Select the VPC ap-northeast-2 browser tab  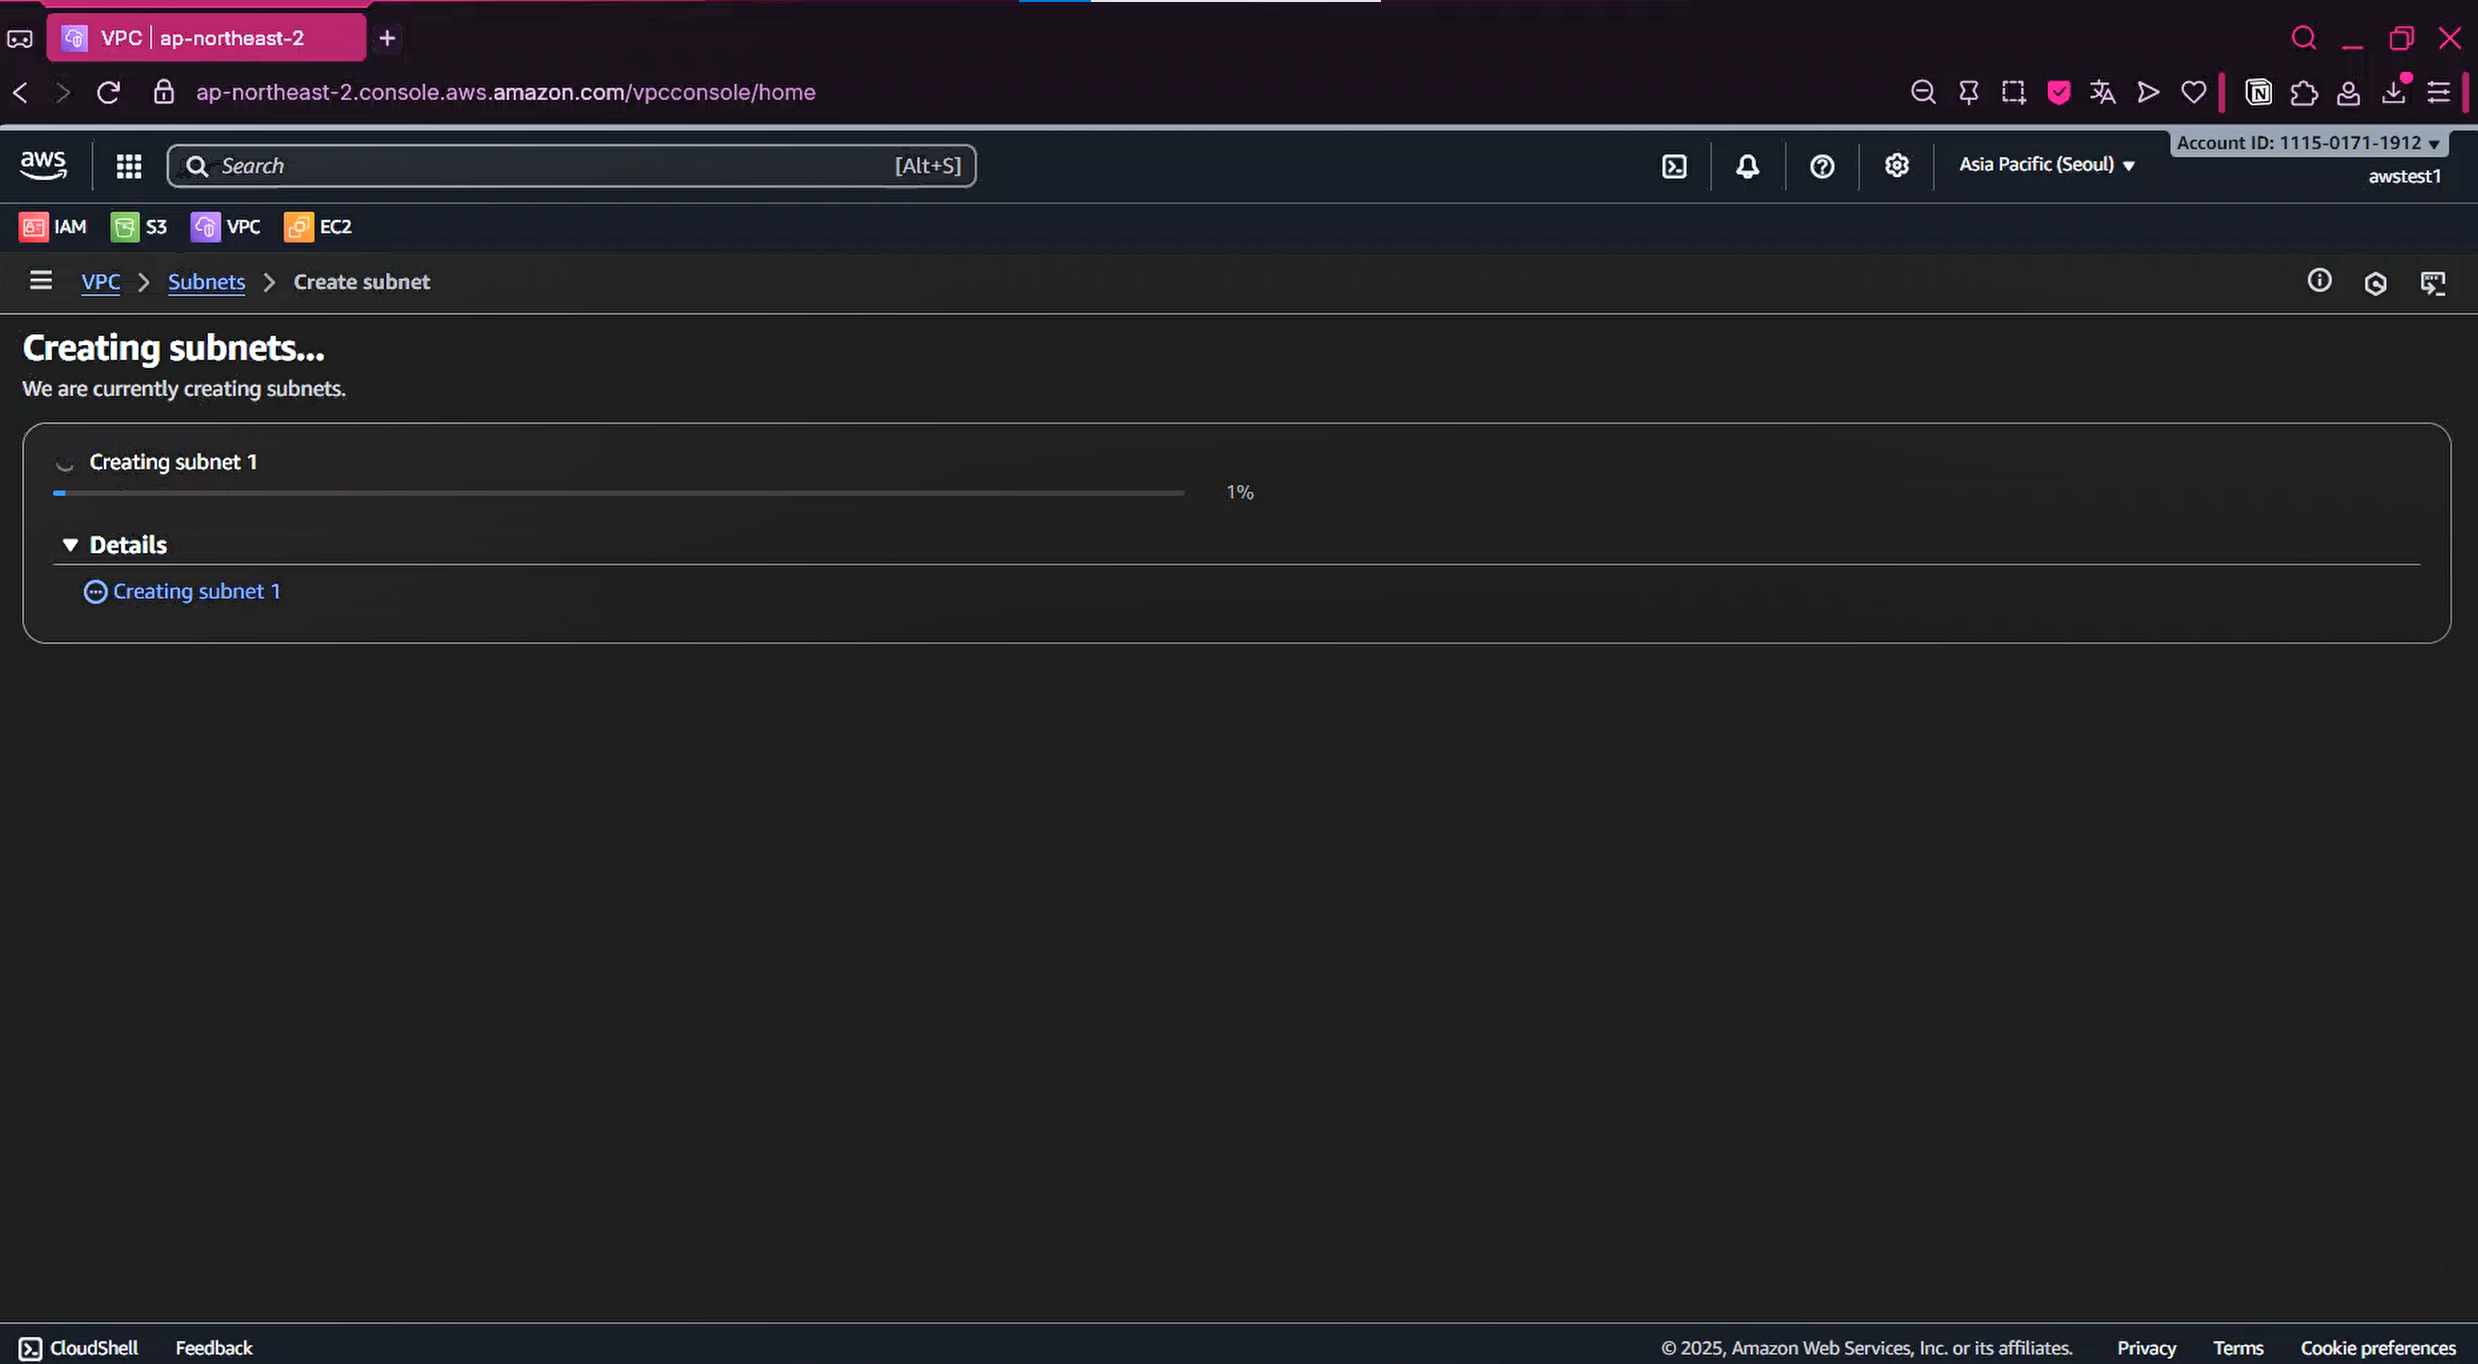205,38
